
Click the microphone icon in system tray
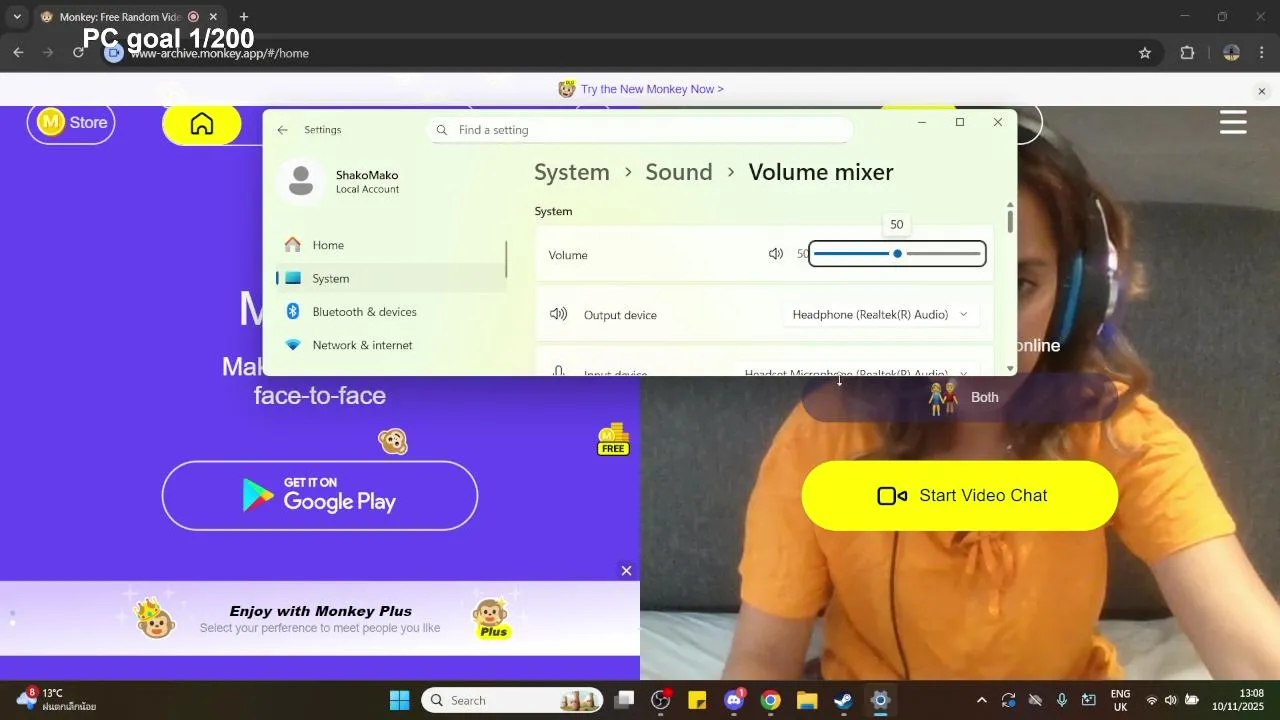pos(1062,700)
